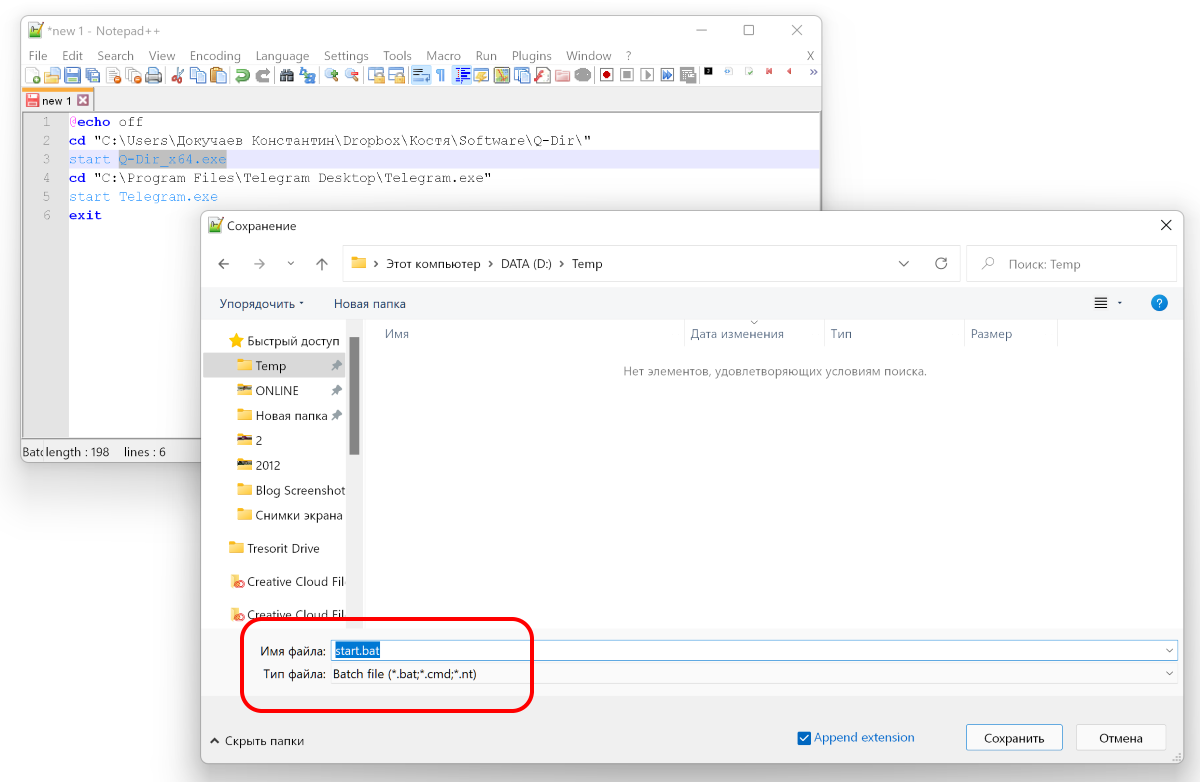Open the Plugins menu in Notepad++
Viewport: 1200px width, 782px height.
coord(532,56)
